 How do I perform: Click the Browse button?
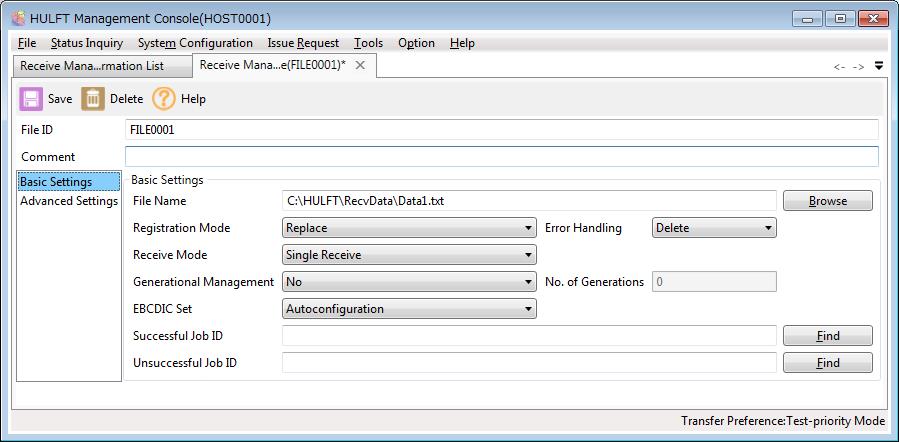tap(828, 201)
